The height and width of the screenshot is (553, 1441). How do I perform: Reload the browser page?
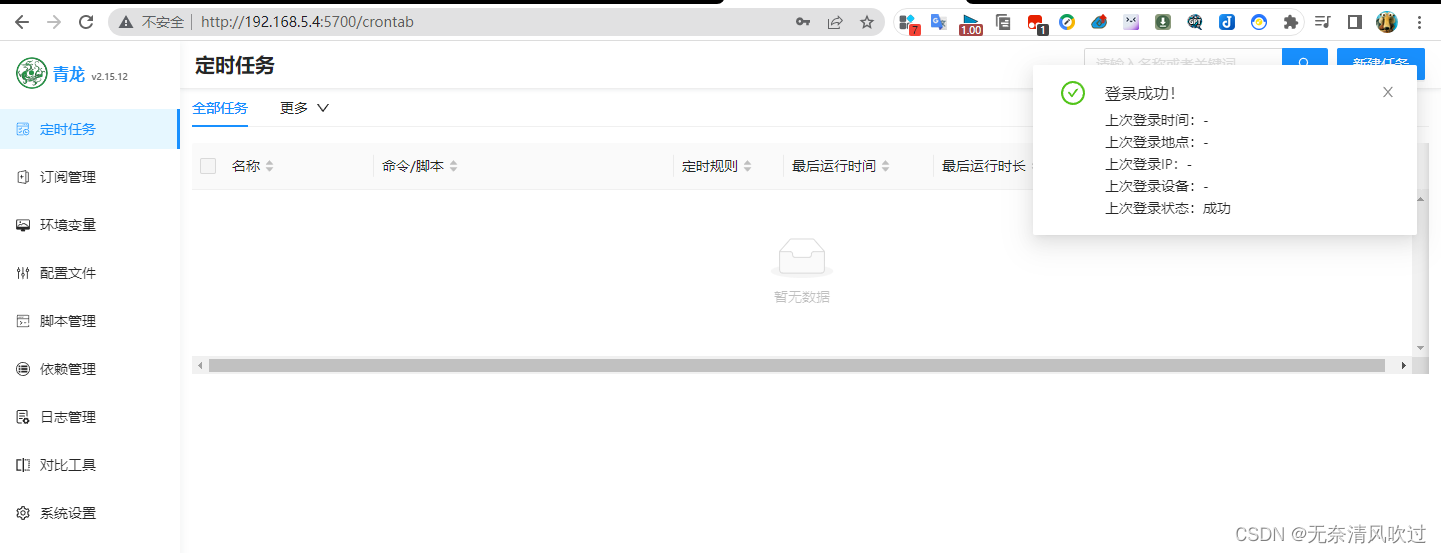click(86, 22)
